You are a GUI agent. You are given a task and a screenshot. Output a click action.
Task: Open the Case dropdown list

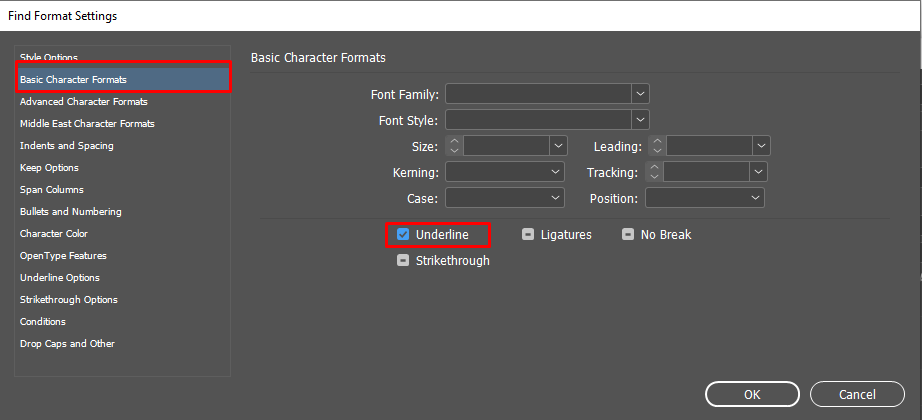pyautogui.click(x=557, y=198)
